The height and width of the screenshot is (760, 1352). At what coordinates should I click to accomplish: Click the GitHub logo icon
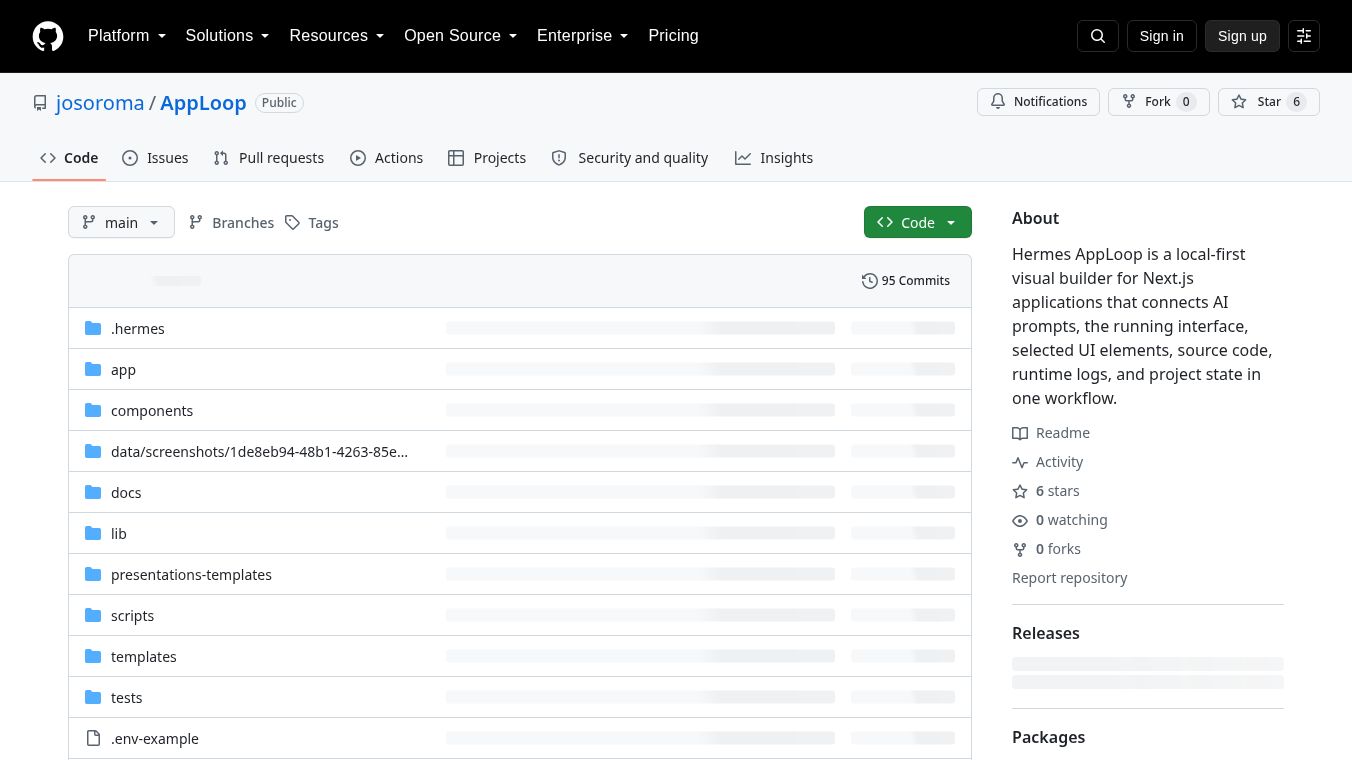(48, 36)
